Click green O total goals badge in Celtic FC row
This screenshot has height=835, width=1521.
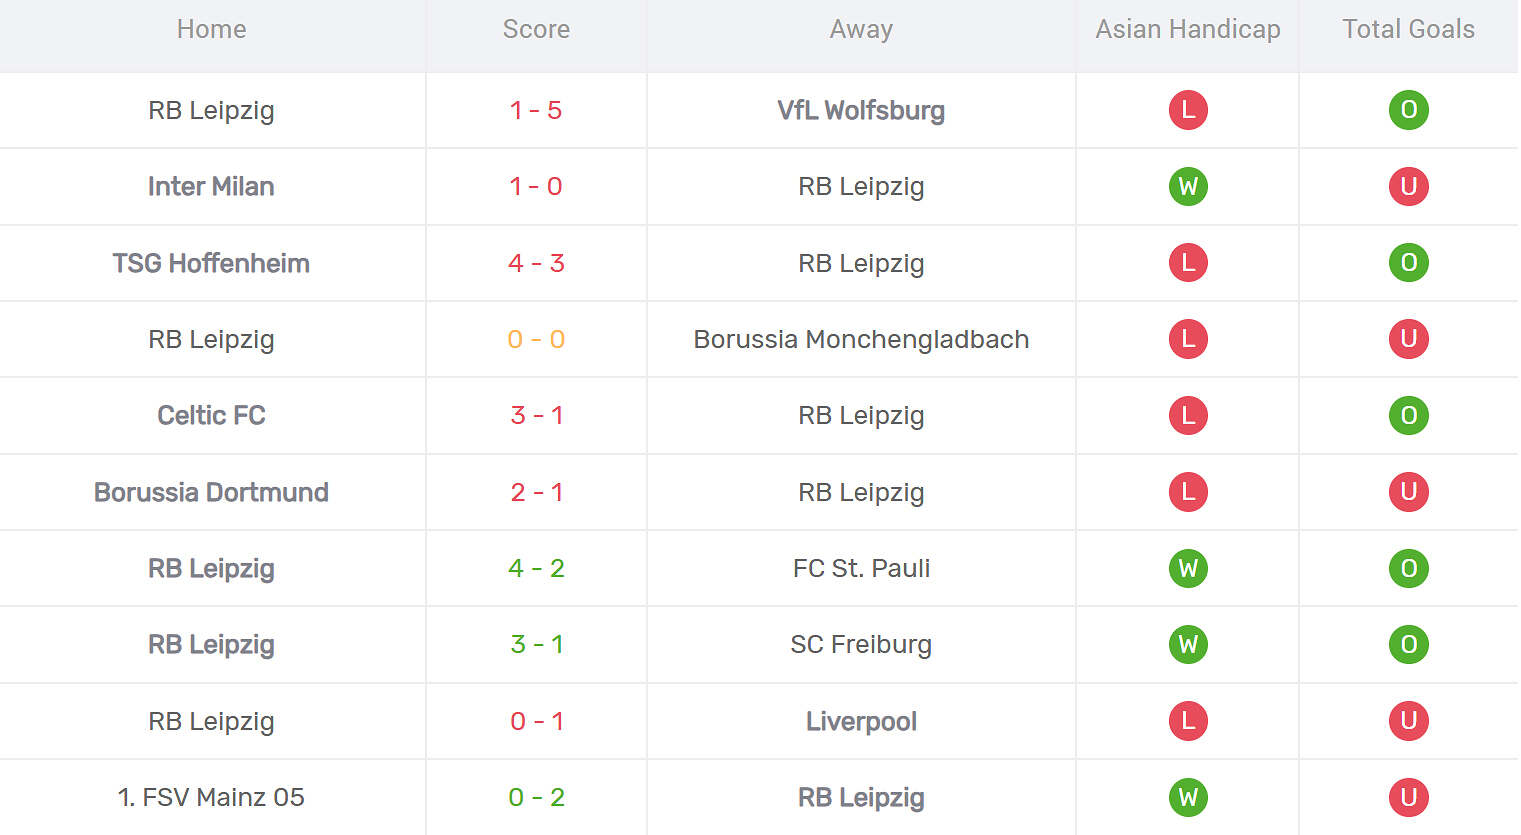1408,415
